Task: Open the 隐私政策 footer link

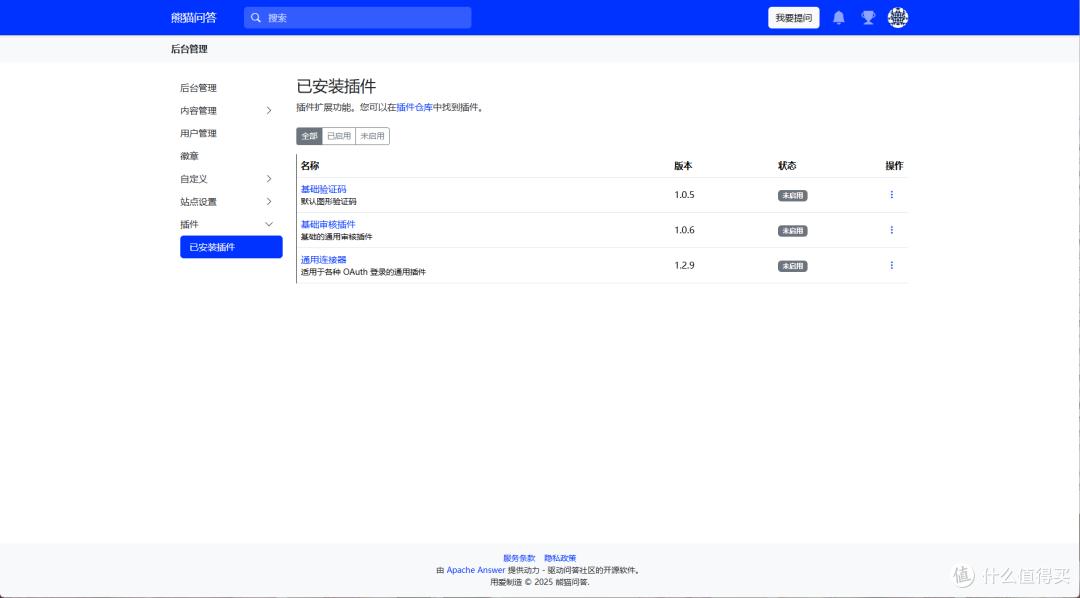Action: click(560, 558)
